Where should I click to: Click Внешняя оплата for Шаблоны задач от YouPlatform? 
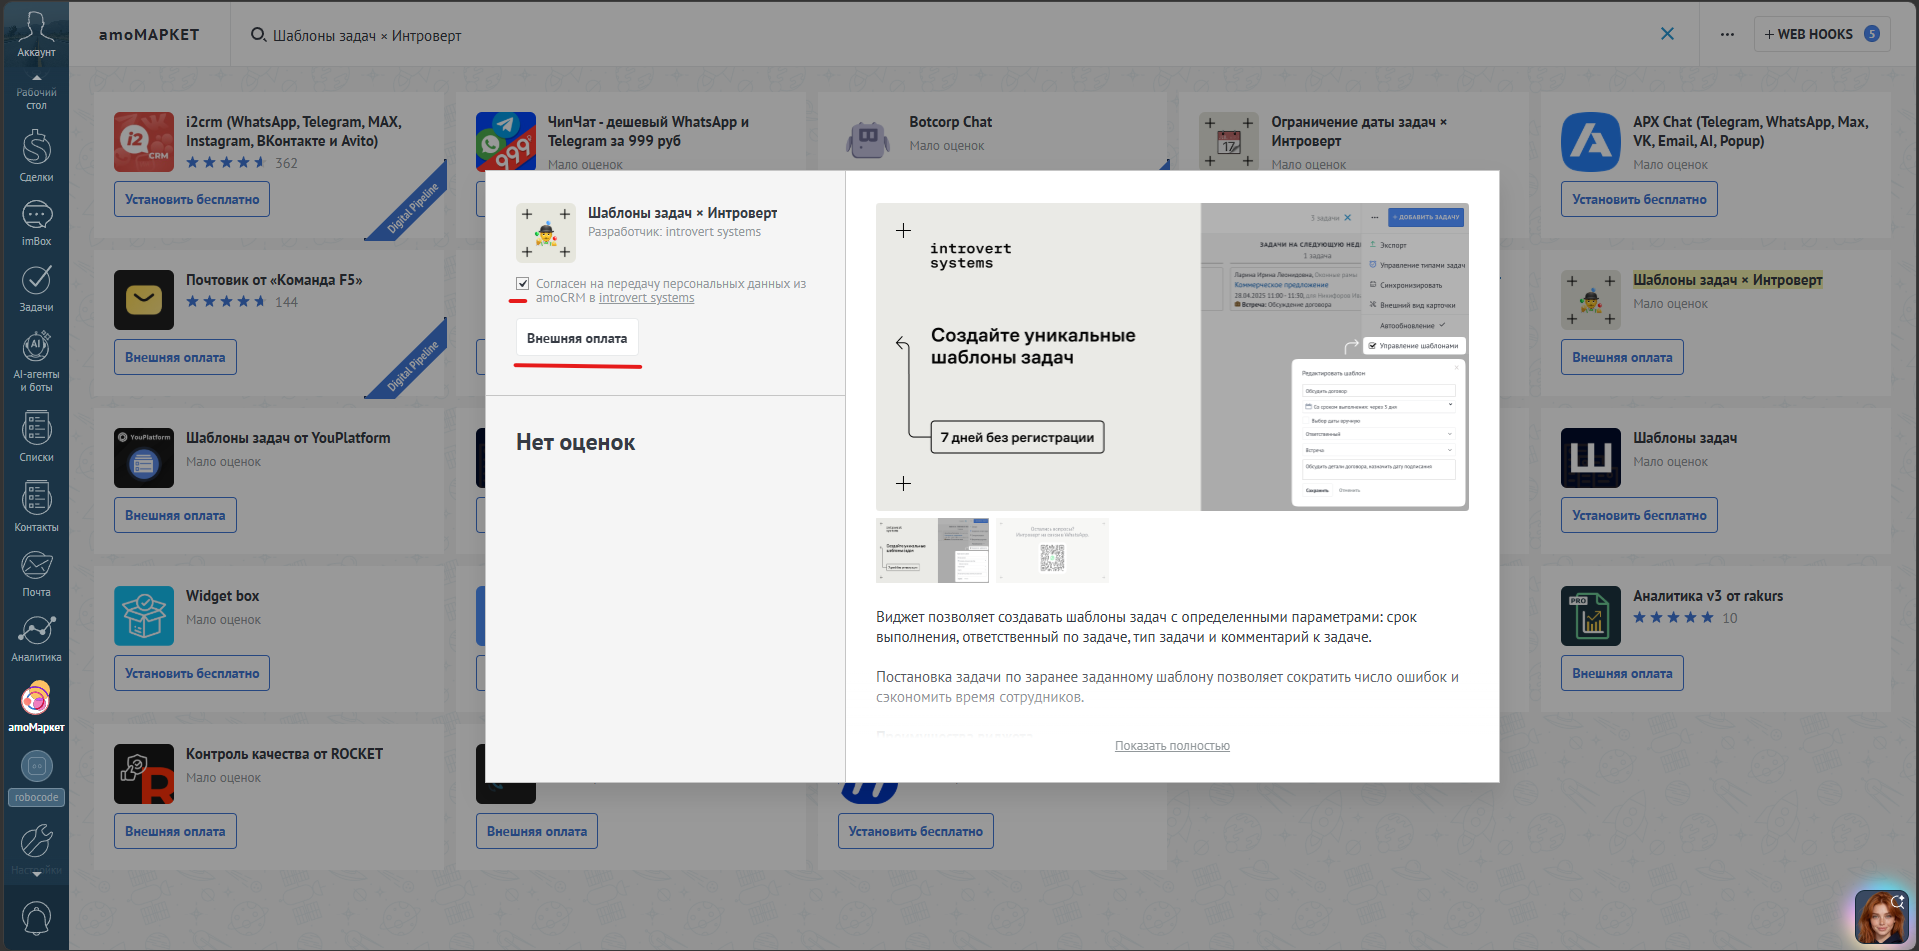pos(175,515)
